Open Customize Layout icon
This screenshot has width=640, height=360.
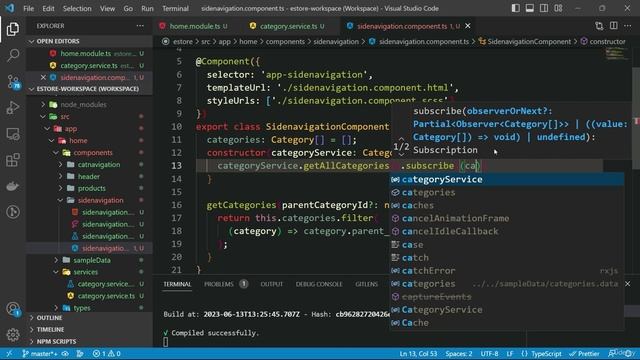pyautogui.click(x=558, y=8)
